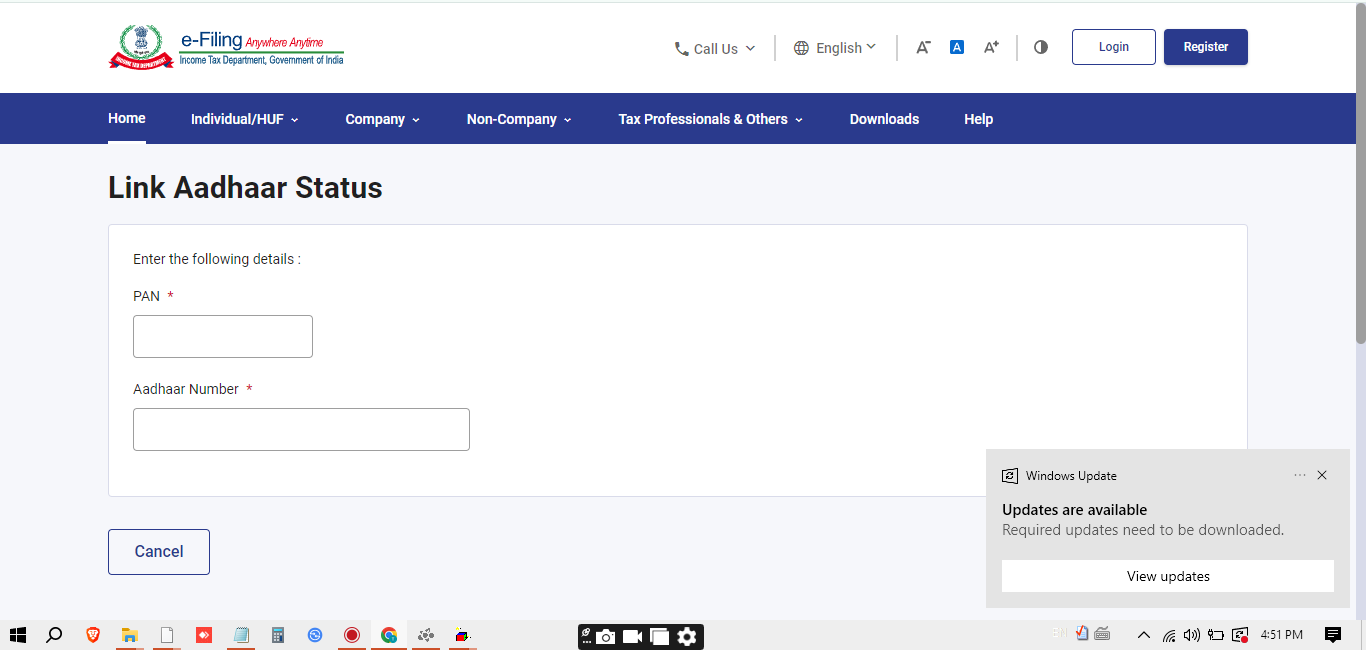Click the PAN input field
Viewport: 1366px width, 650px height.
(x=223, y=337)
